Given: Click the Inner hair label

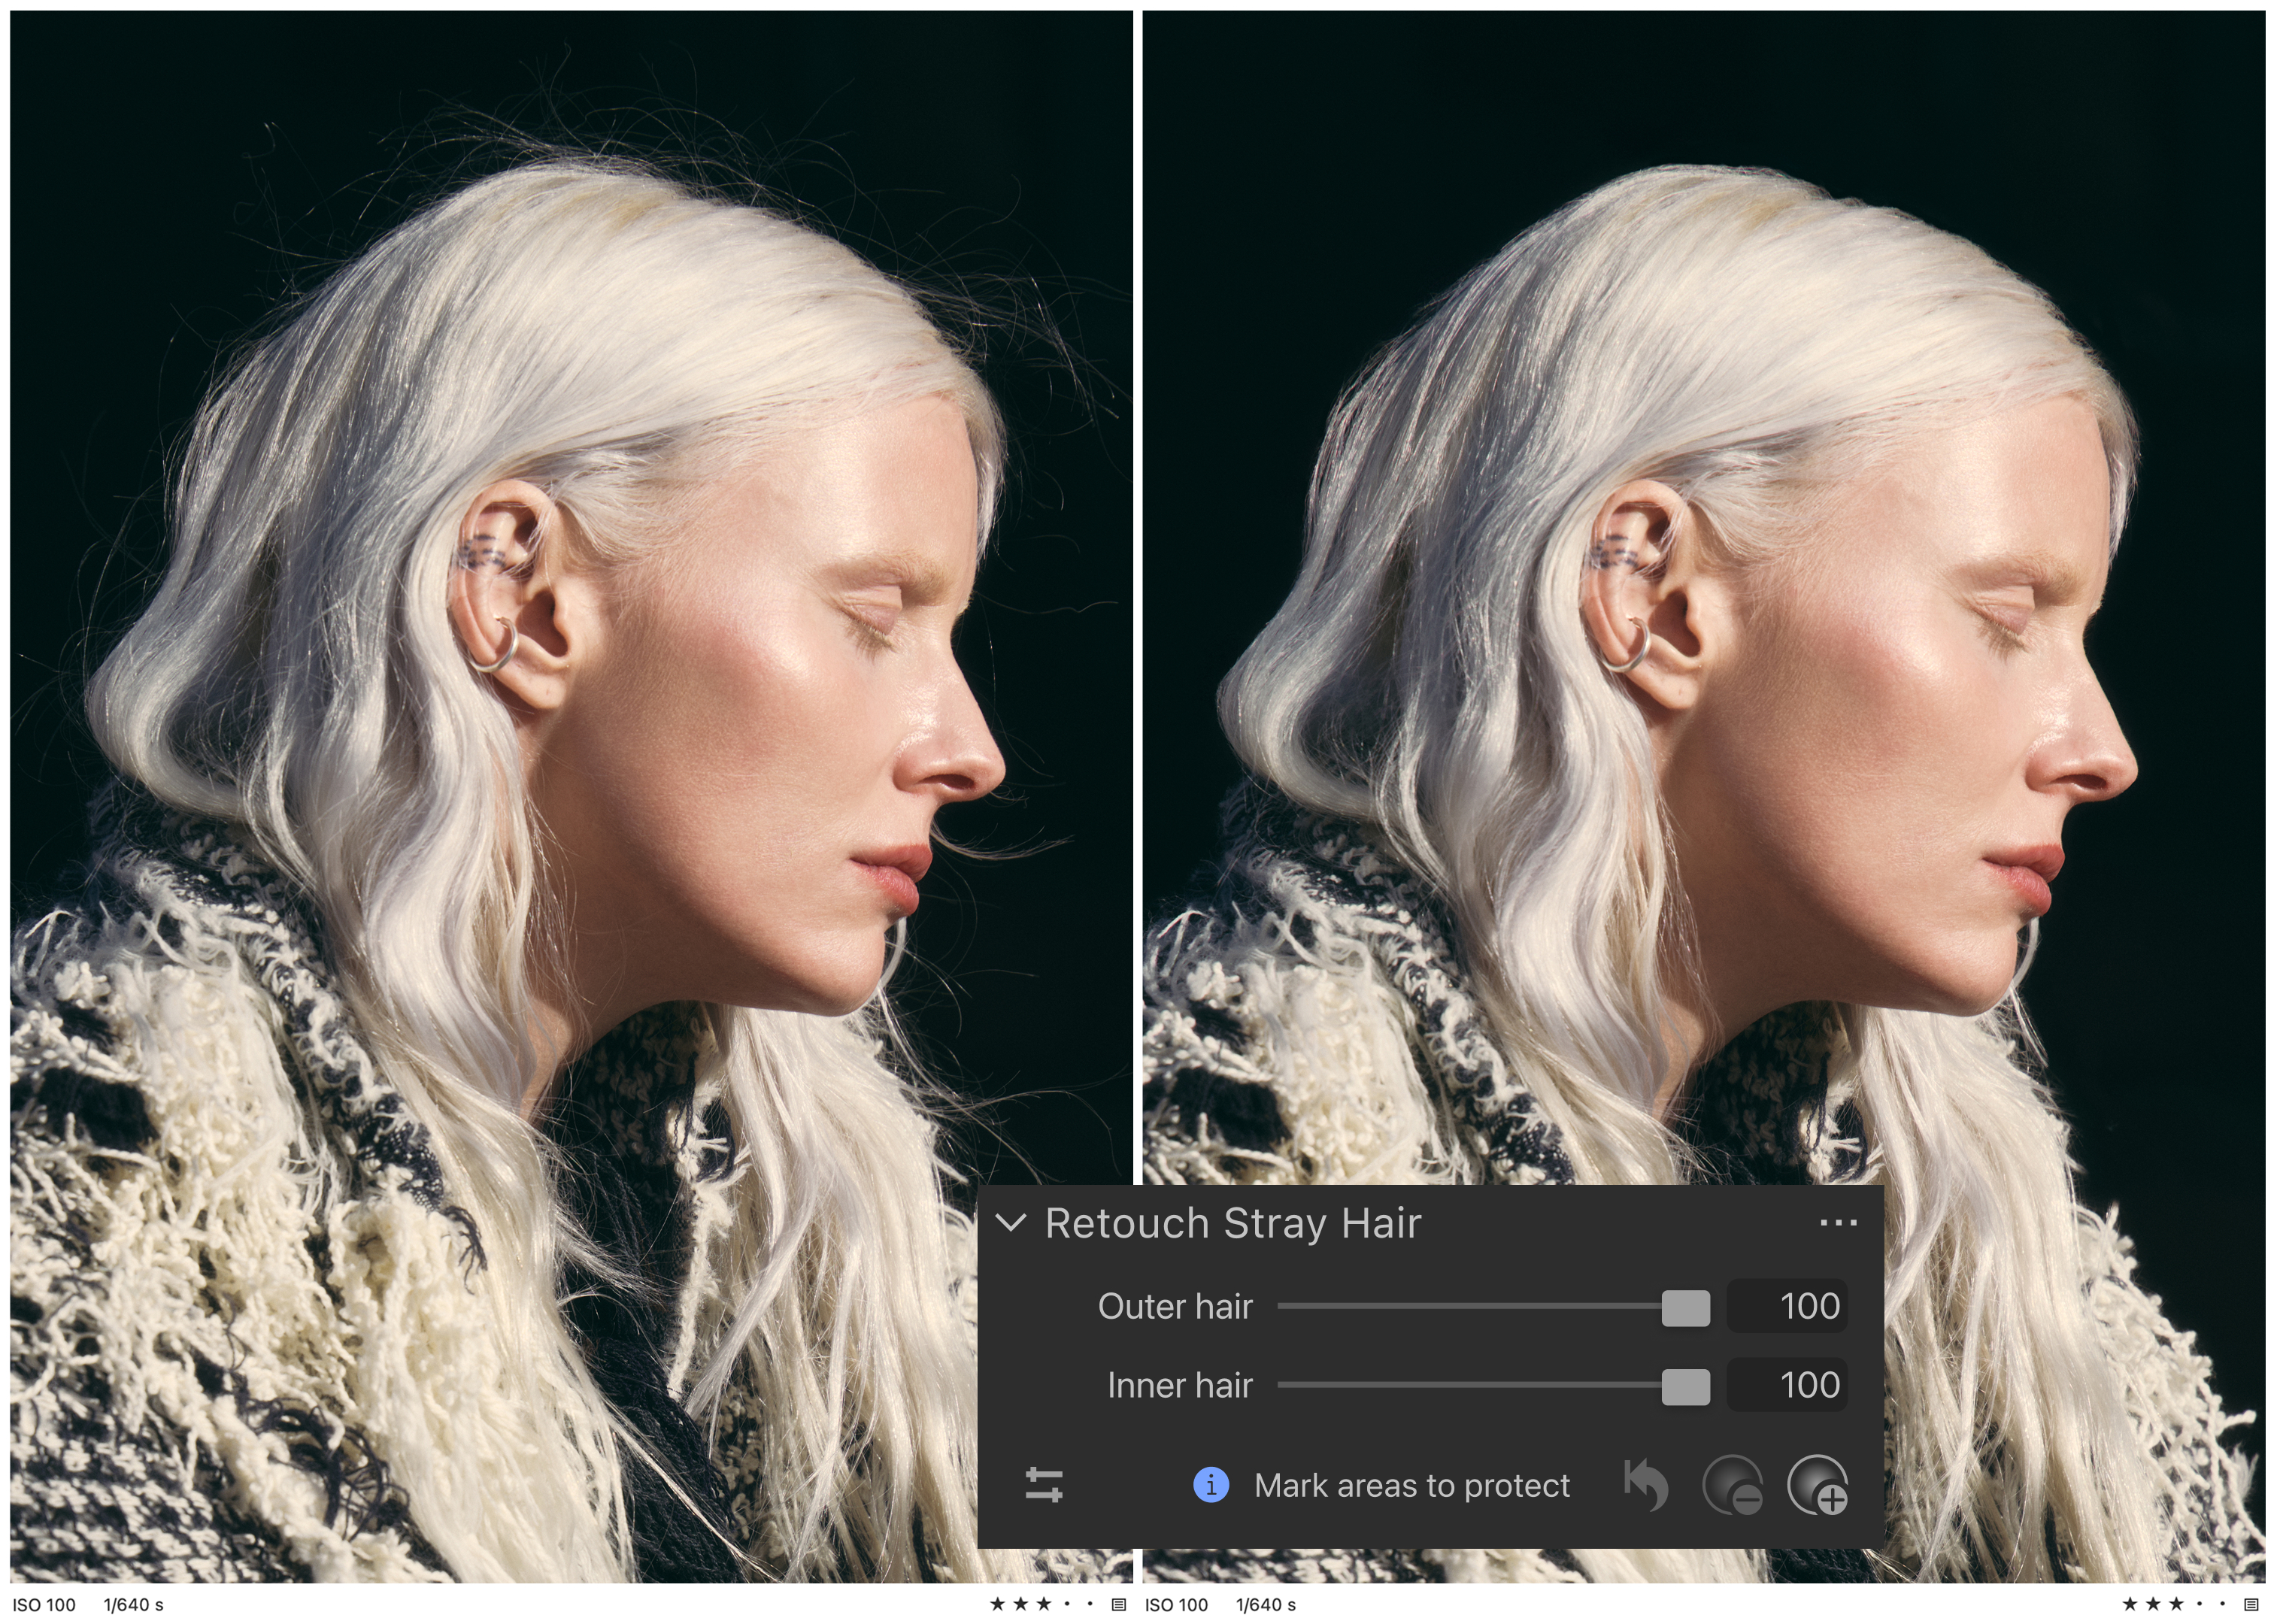Looking at the screenshot, I should coord(1180,1386).
